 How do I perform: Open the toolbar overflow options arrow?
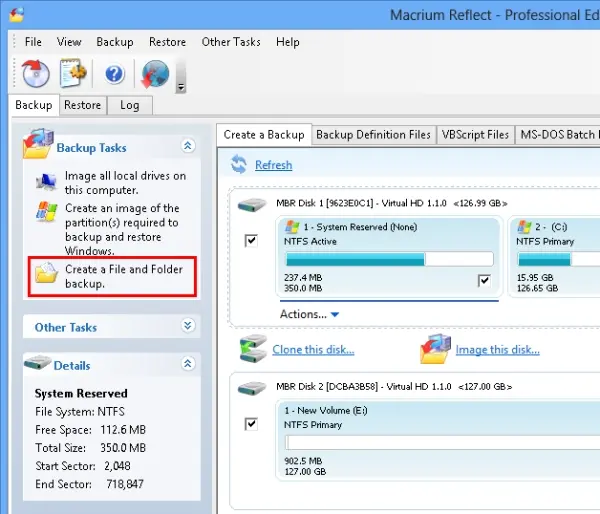(x=181, y=87)
